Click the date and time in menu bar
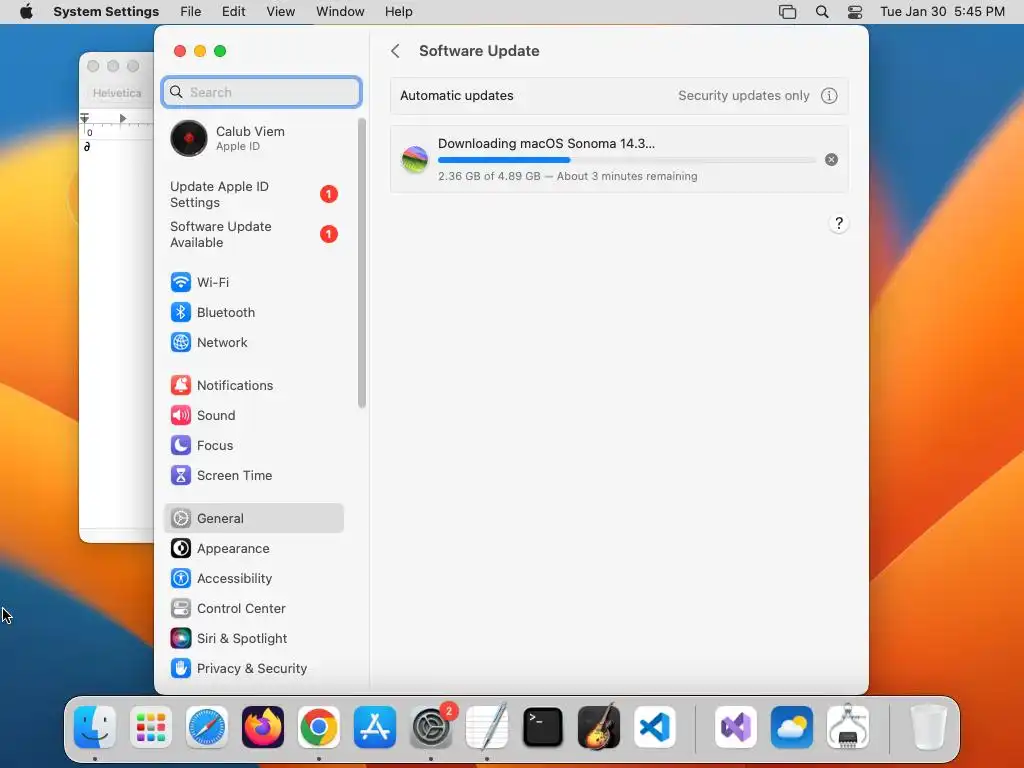 (942, 12)
